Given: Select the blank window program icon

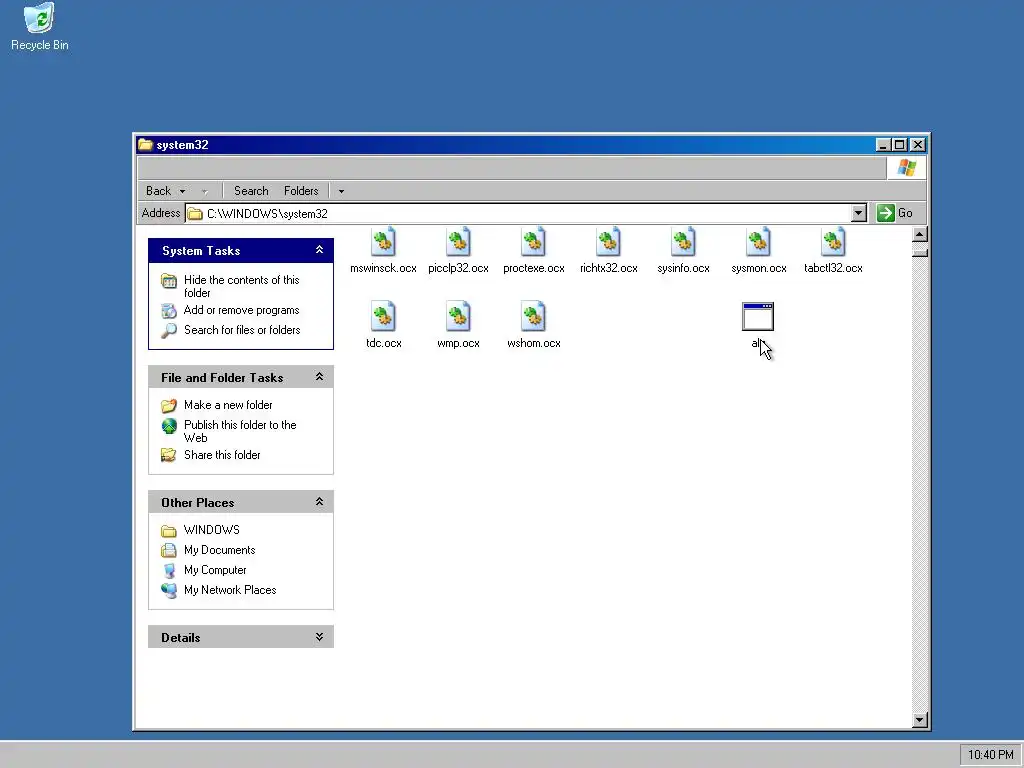Looking at the screenshot, I should coord(758,317).
